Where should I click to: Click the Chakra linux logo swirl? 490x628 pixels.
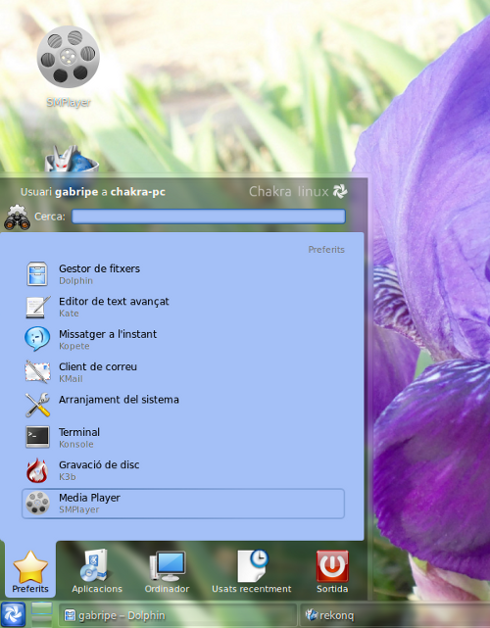[x=340, y=191]
